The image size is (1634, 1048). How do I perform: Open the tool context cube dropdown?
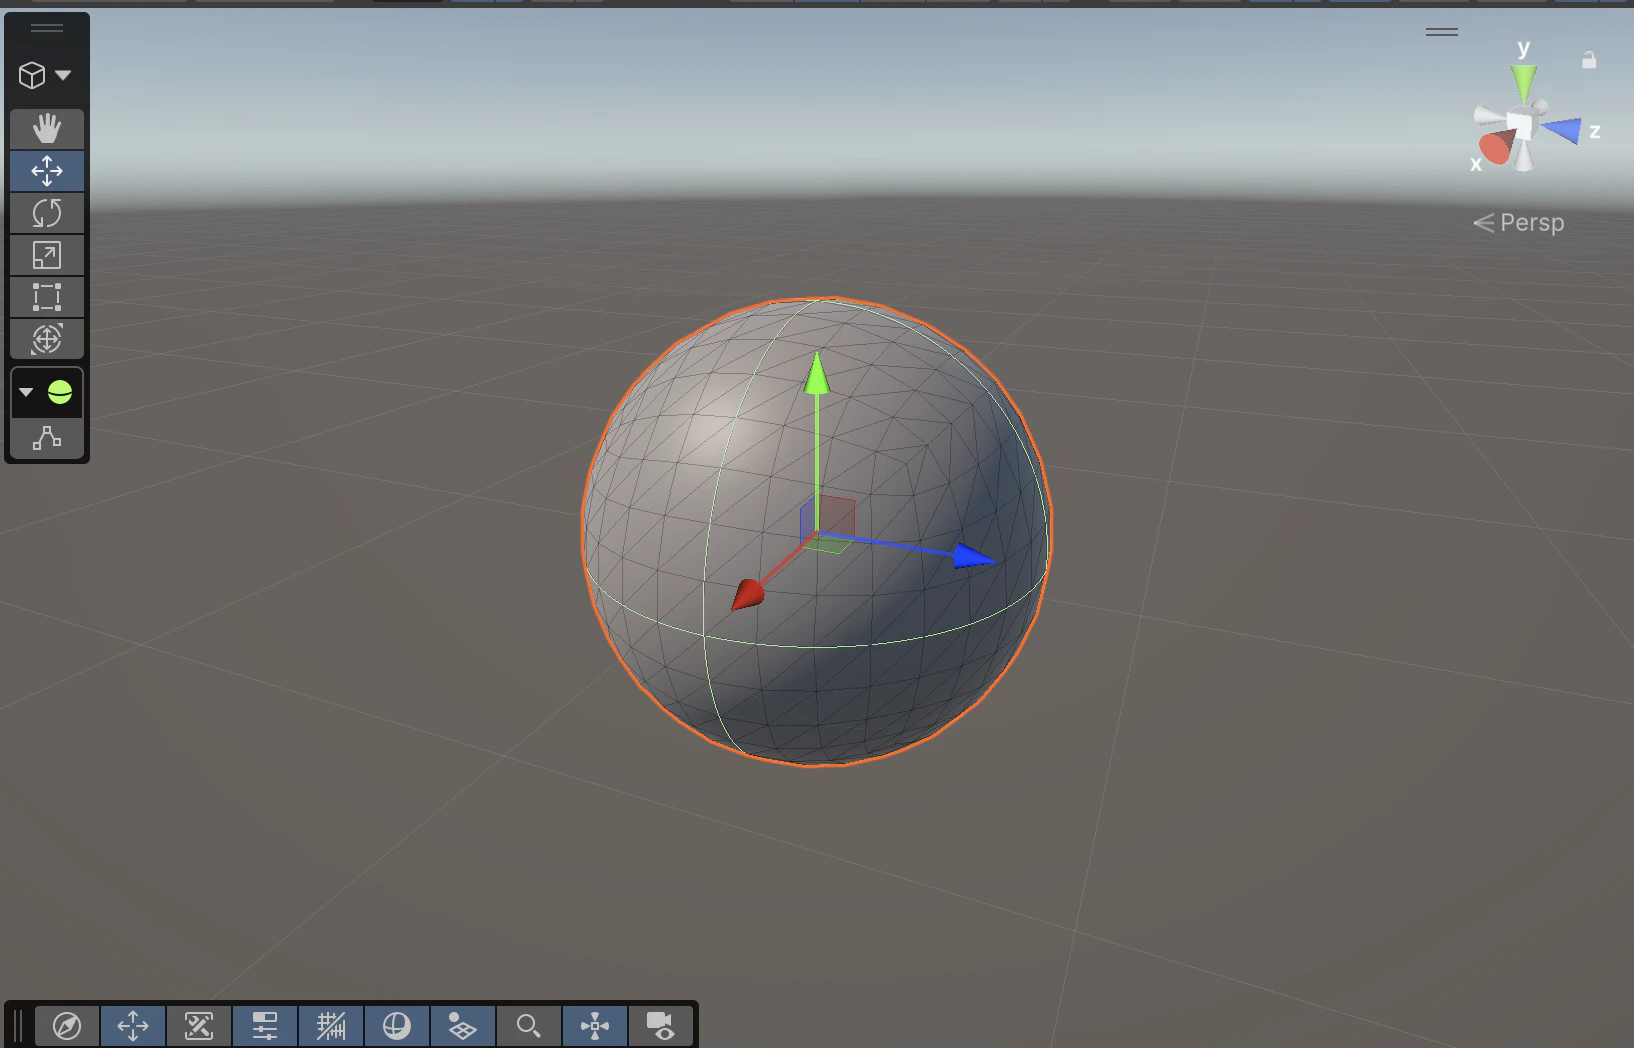pos(45,75)
